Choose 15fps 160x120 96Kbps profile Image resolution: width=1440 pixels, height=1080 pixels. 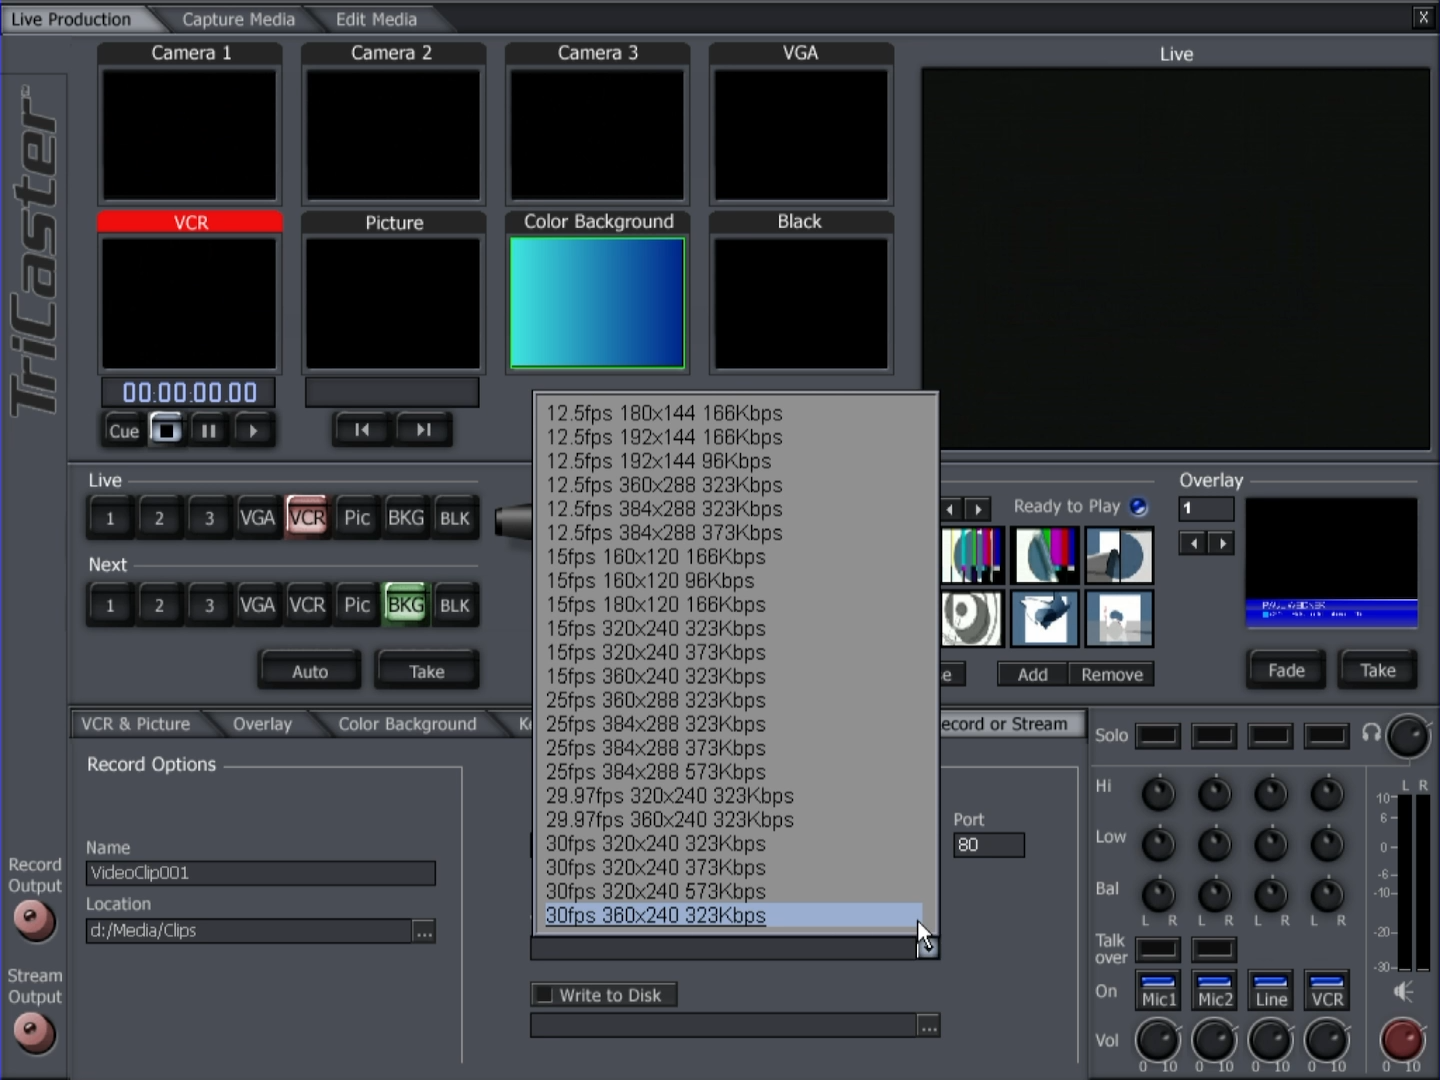click(x=733, y=581)
